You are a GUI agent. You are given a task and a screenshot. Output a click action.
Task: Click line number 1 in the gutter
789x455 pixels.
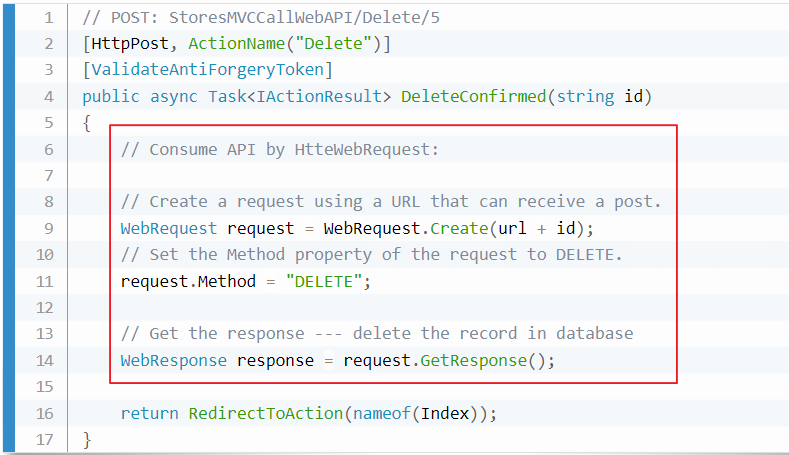click(x=49, y=18)
